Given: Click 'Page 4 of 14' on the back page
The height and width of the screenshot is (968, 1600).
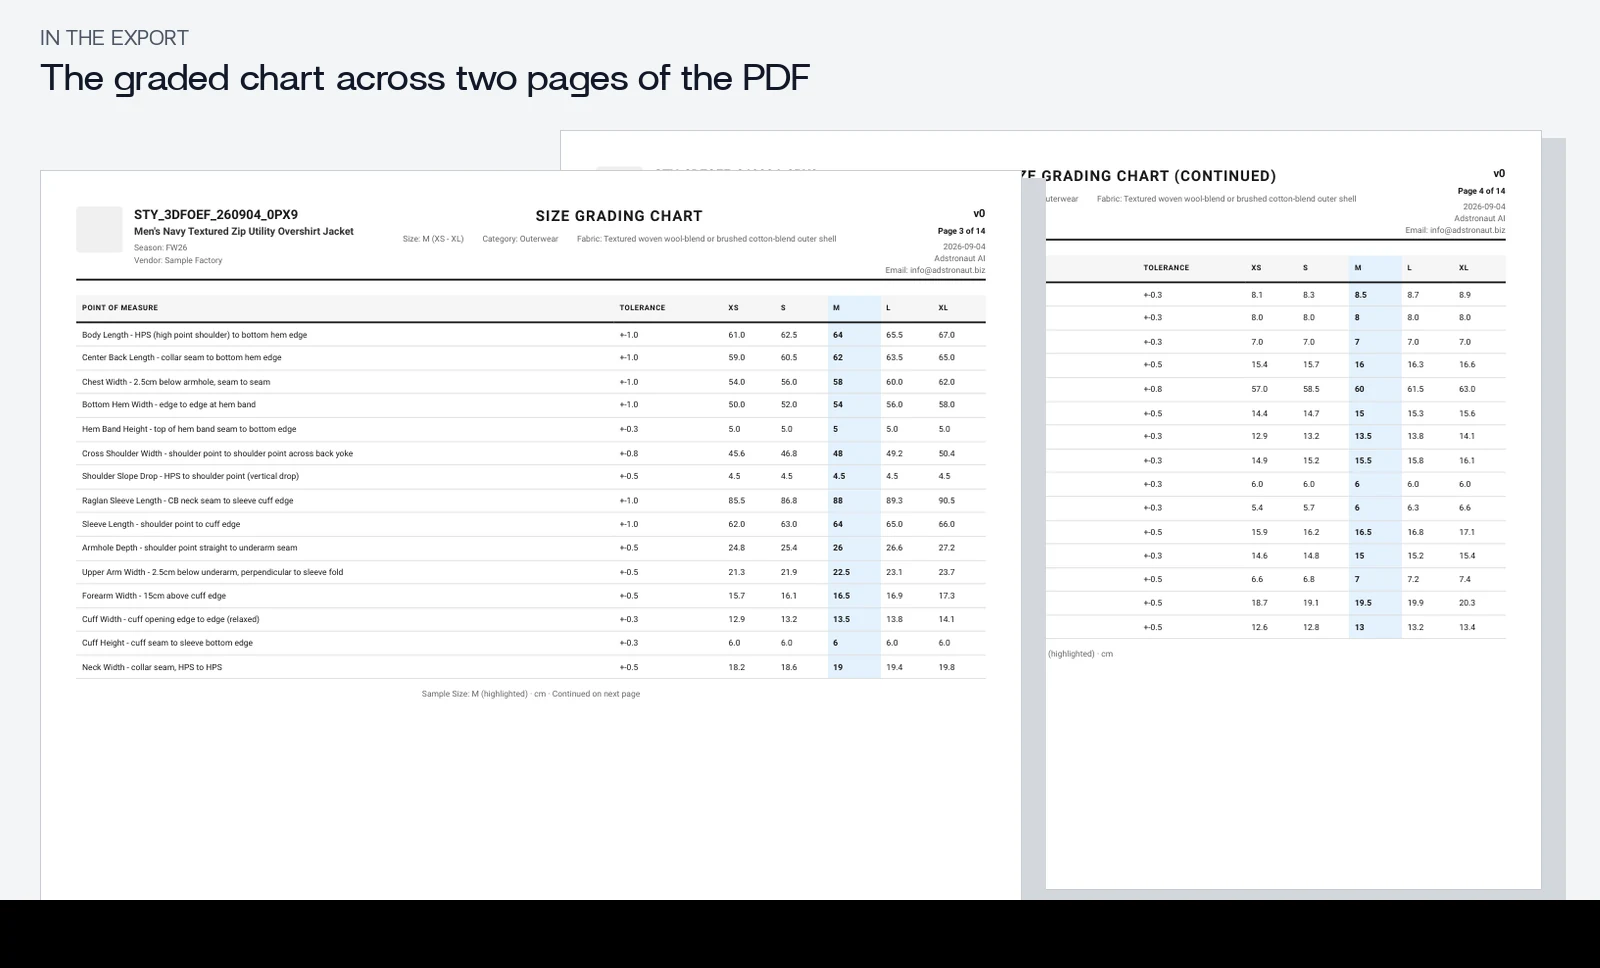Looking at the screenshot, I should pyautogui.click(x=1481, y=191).
